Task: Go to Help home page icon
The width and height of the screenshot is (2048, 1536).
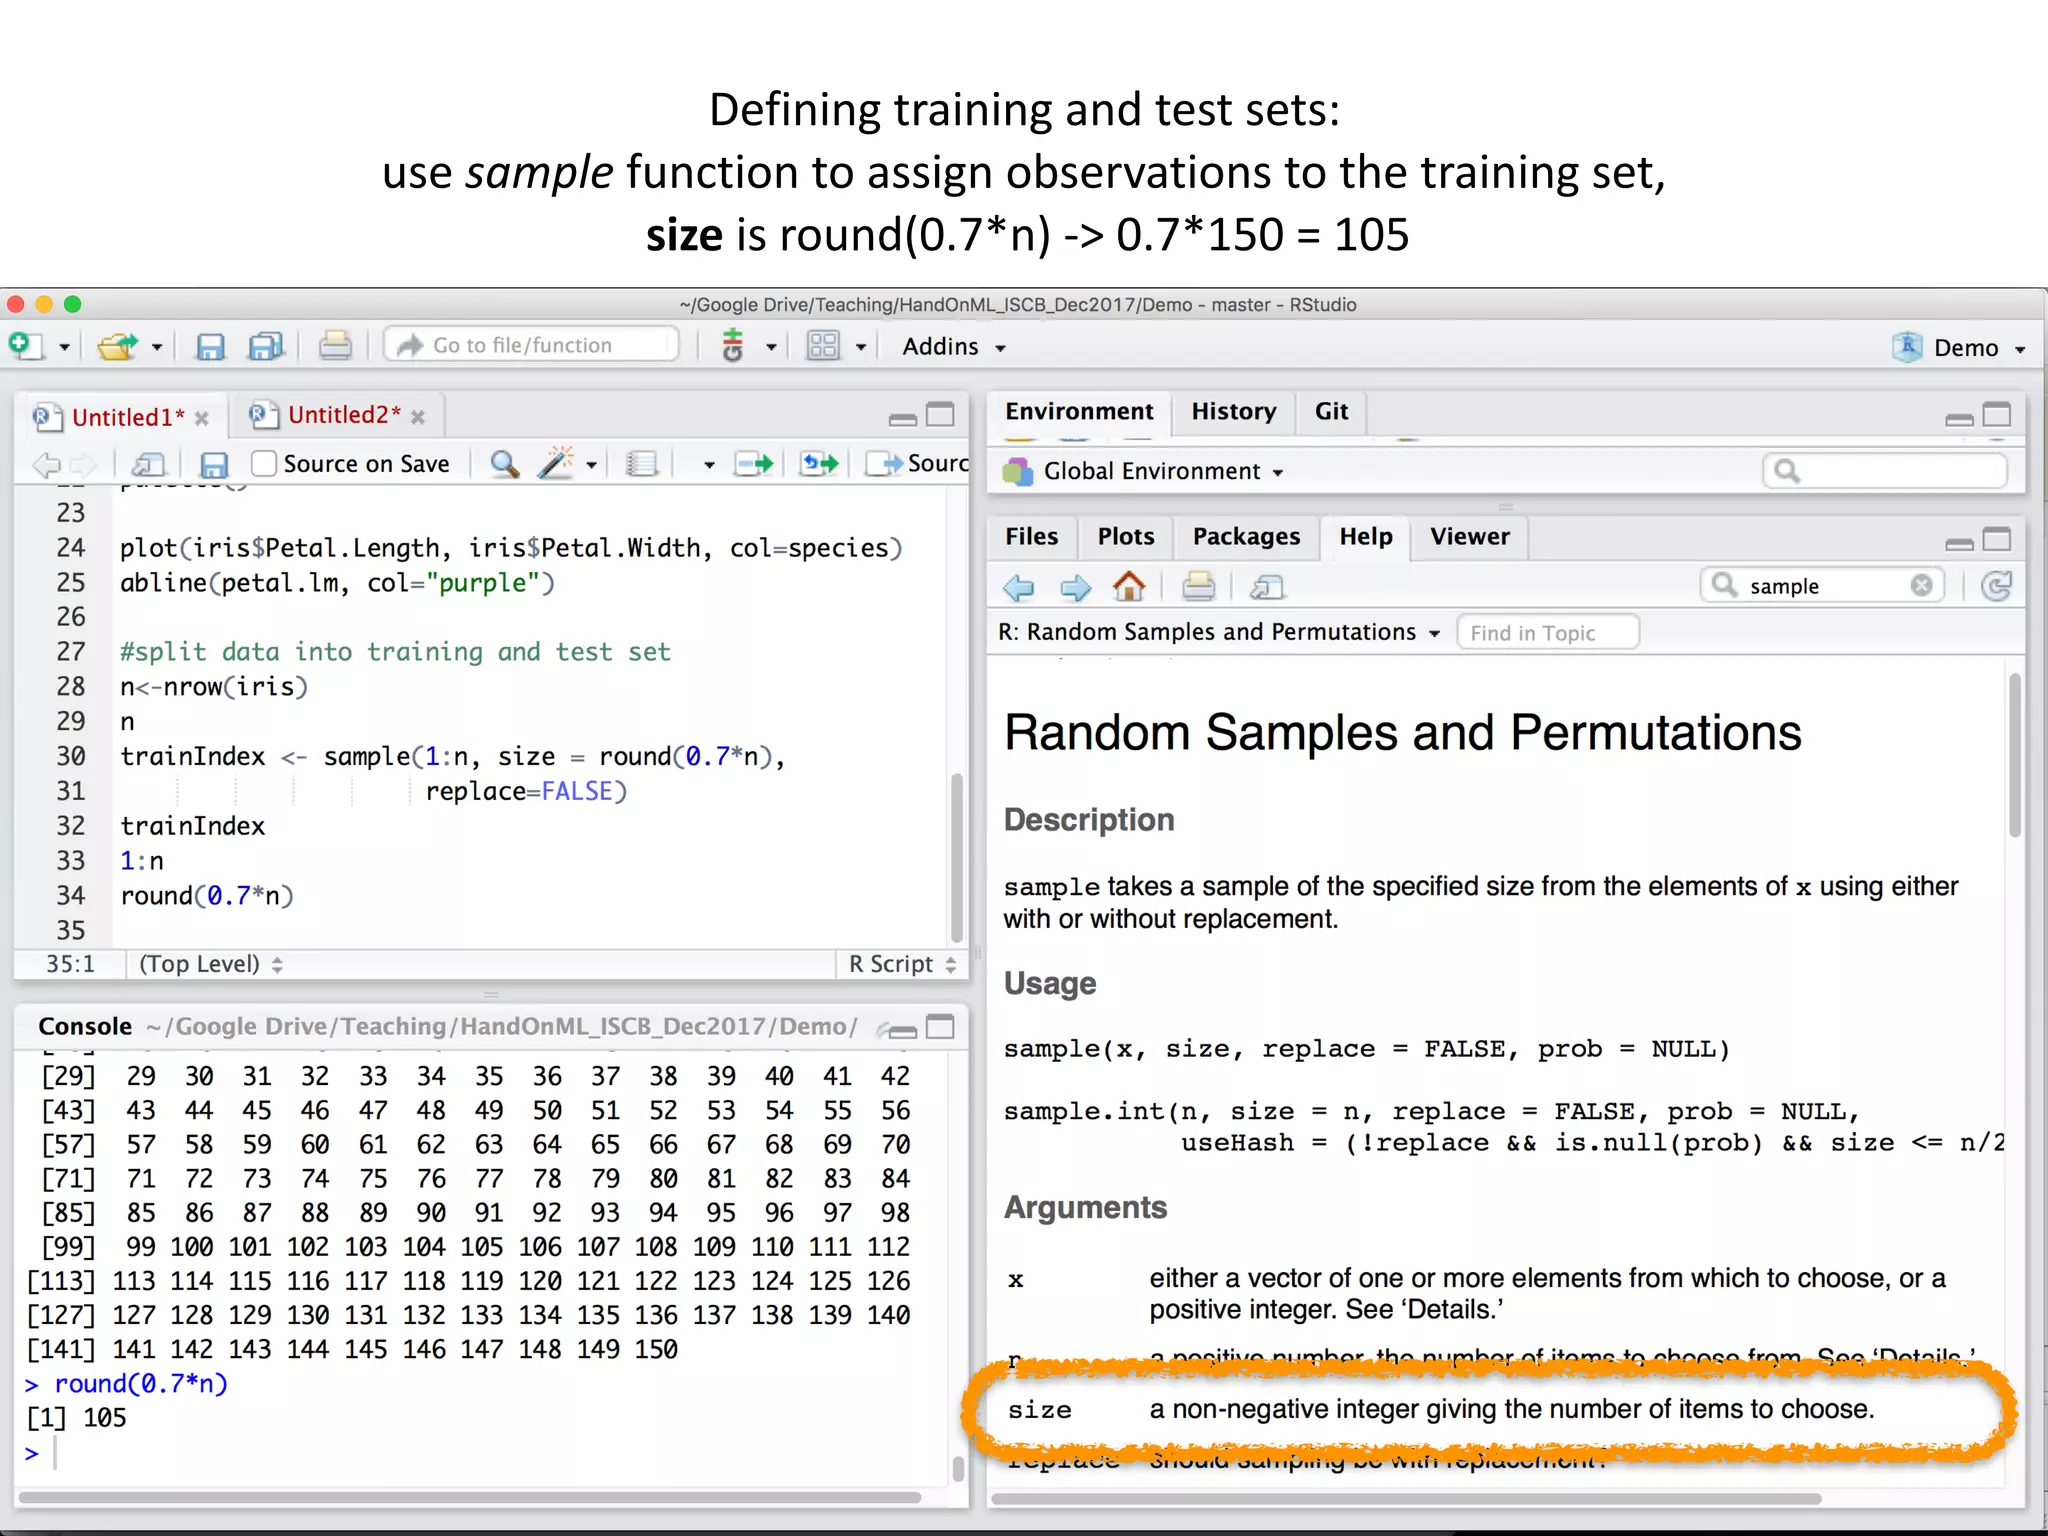Action: (1129, 586)
